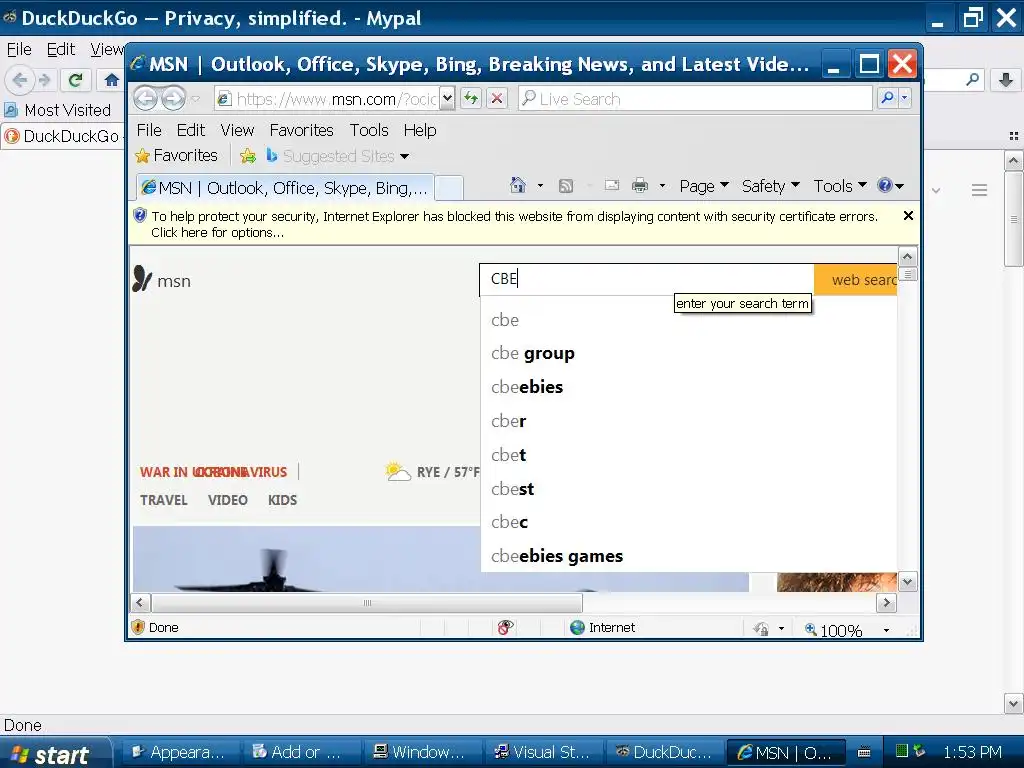Click the Favorites star button
The width and height of the screenshot is (1024, 768).
coord(176,155)
